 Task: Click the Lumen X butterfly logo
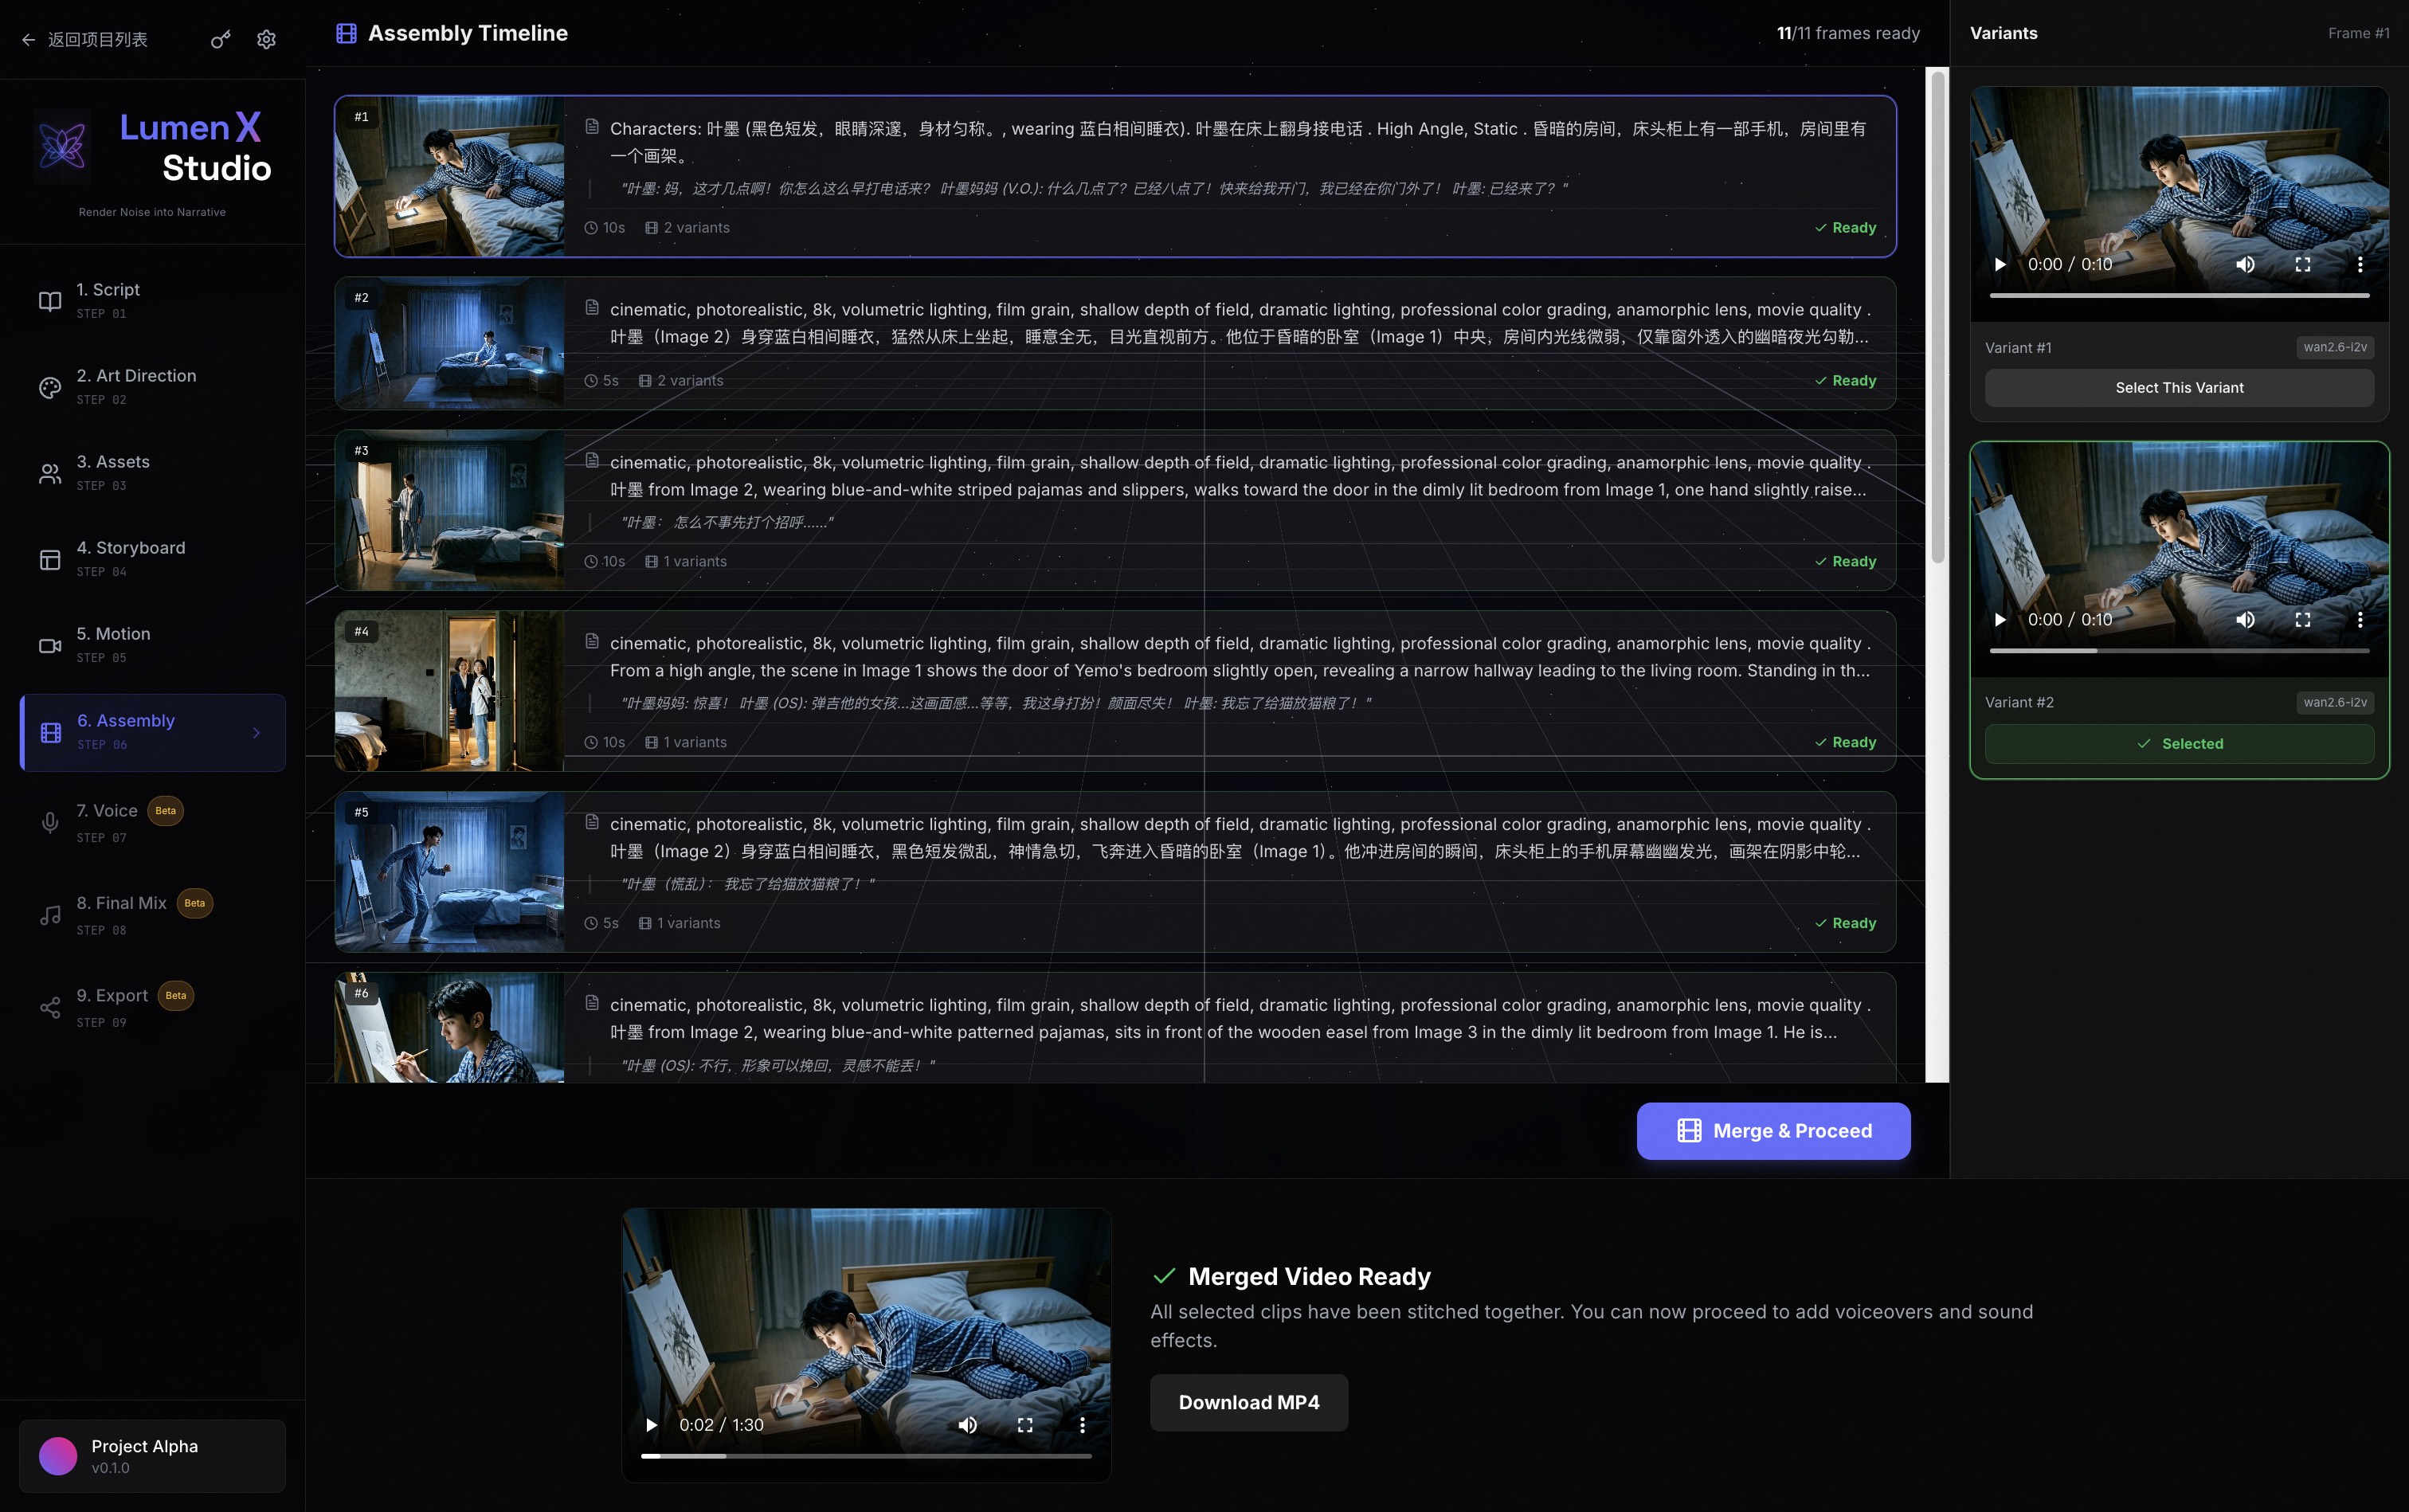pos(62,147)
